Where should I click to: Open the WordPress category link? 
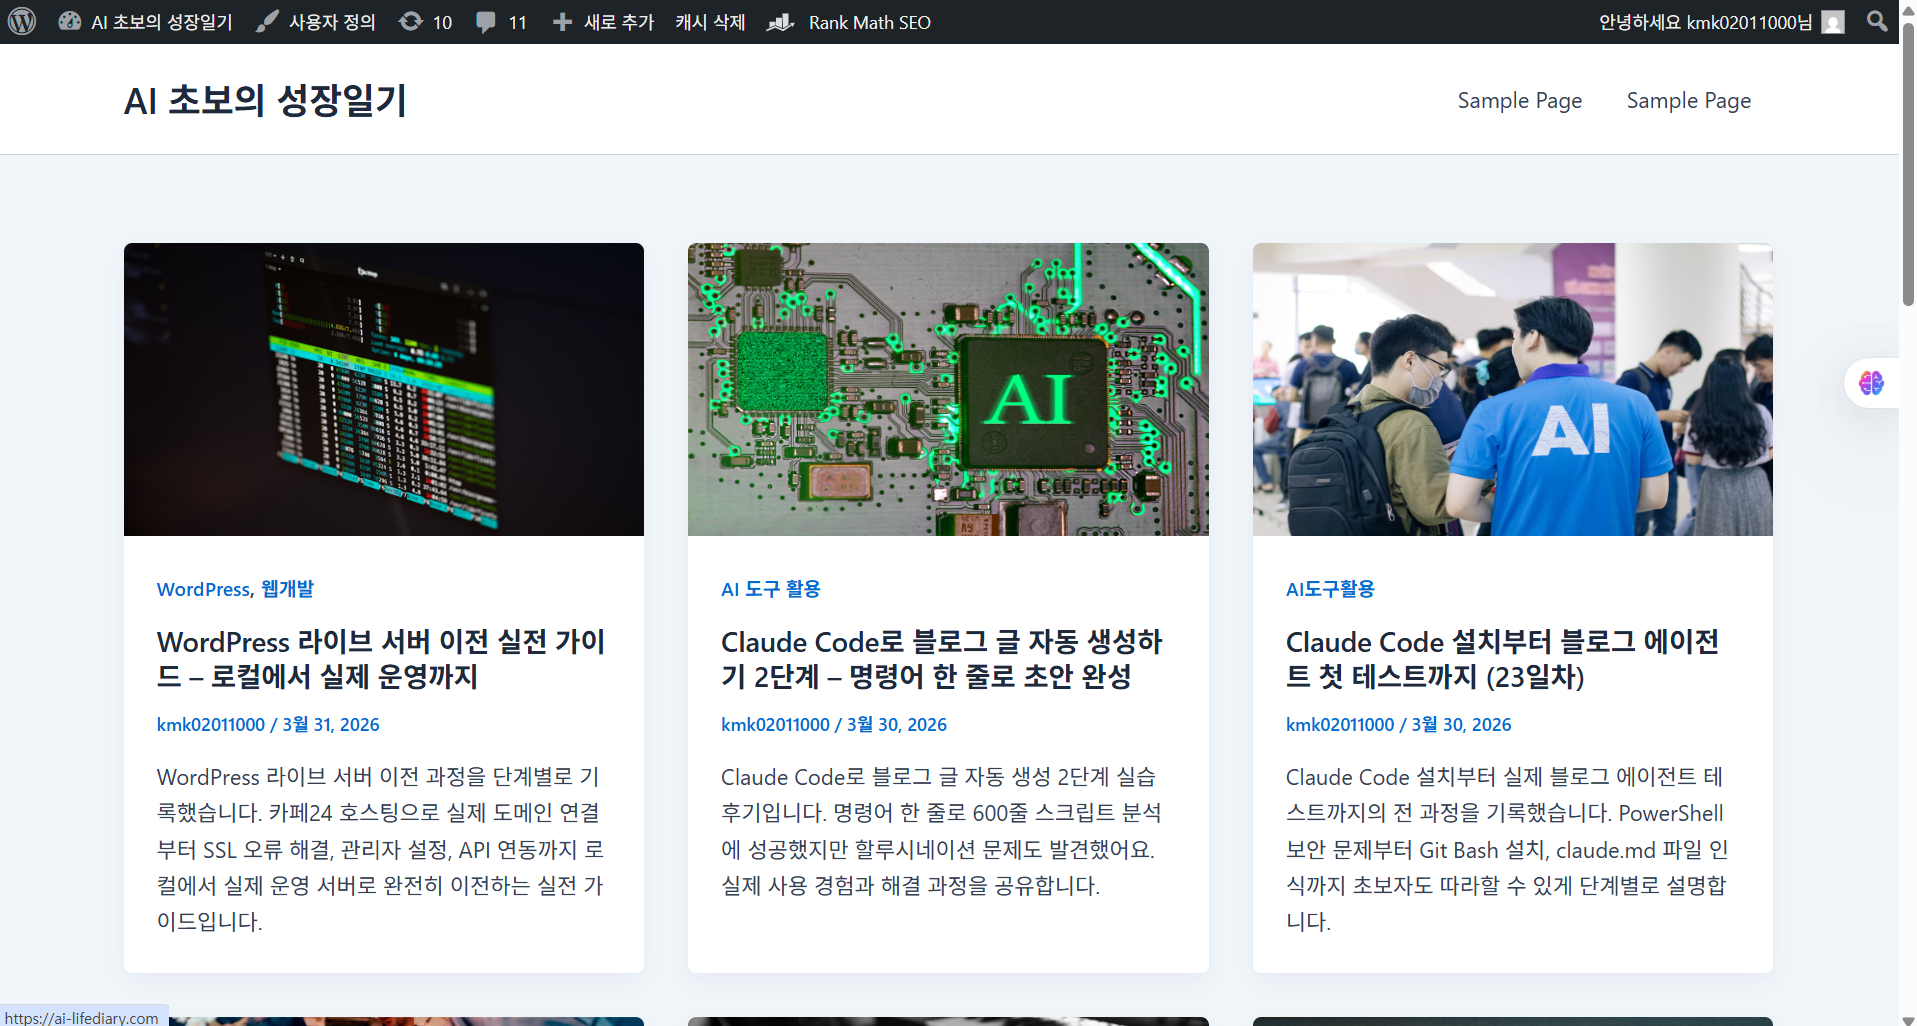202,589
